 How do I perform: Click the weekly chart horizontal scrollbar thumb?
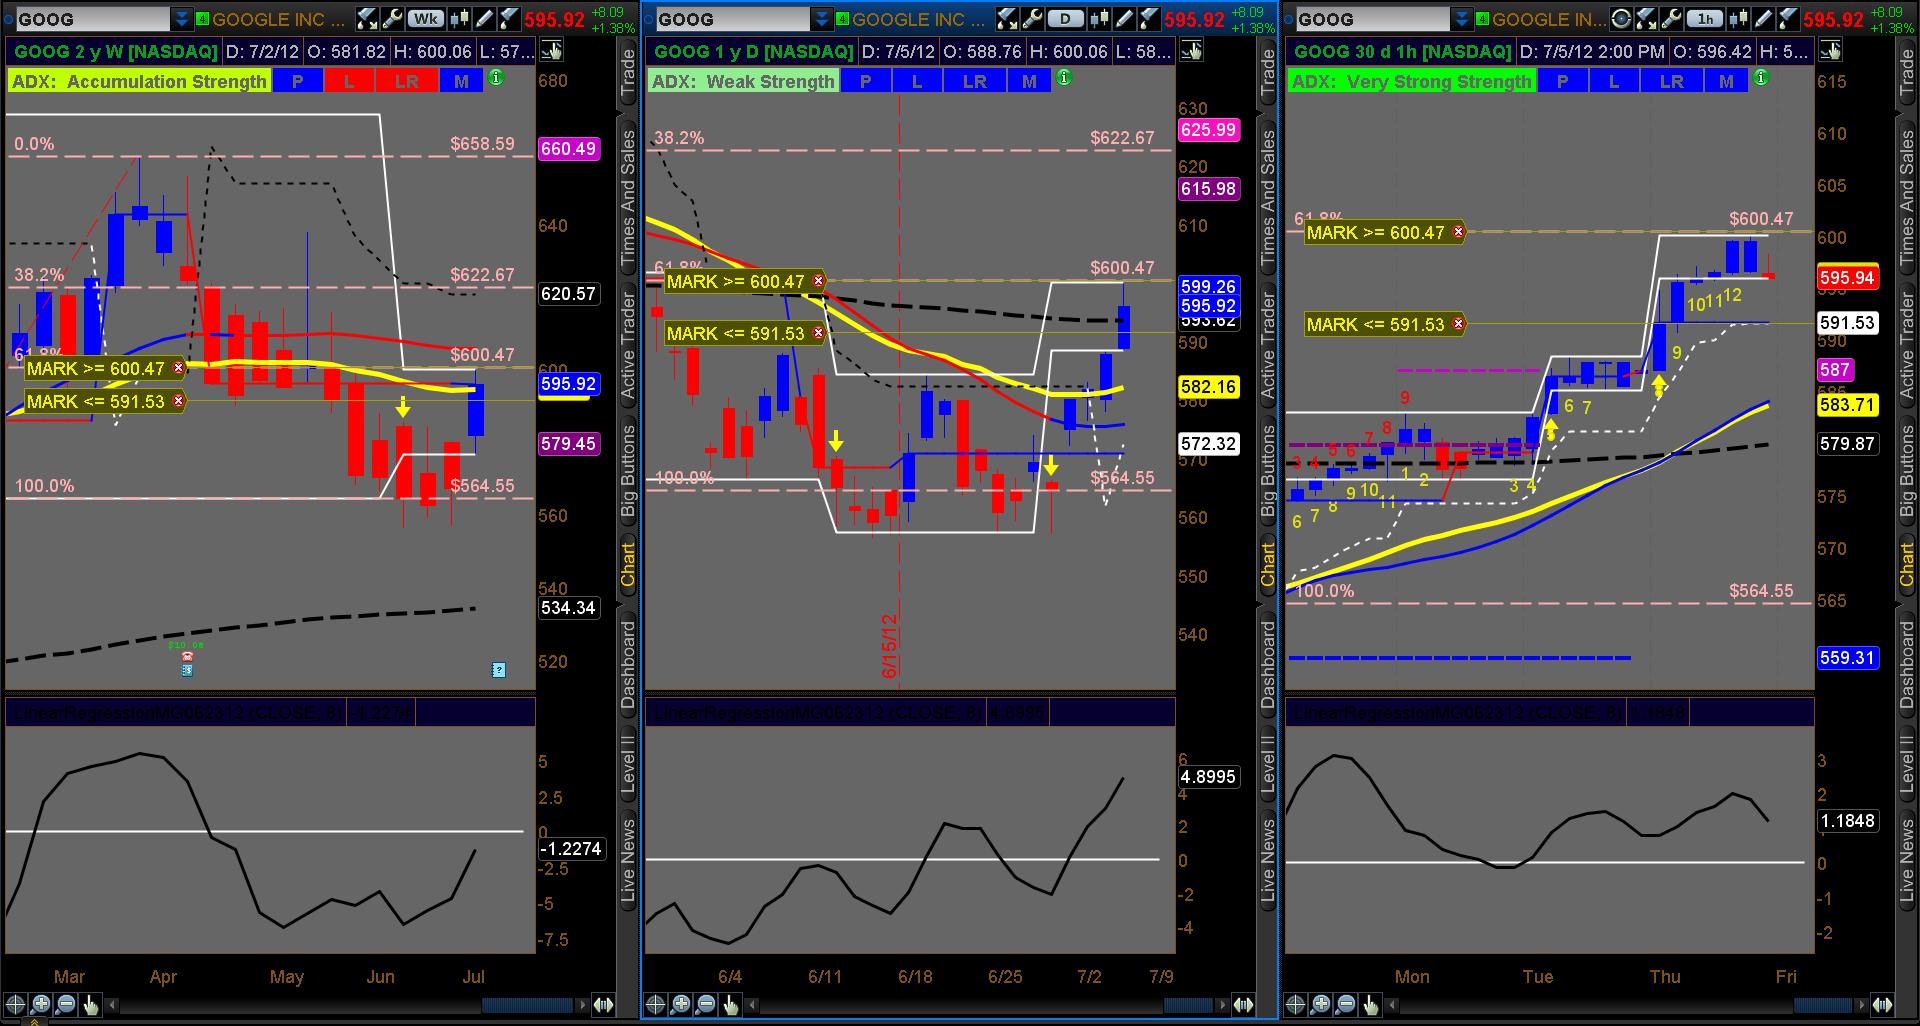(527, 1005)
